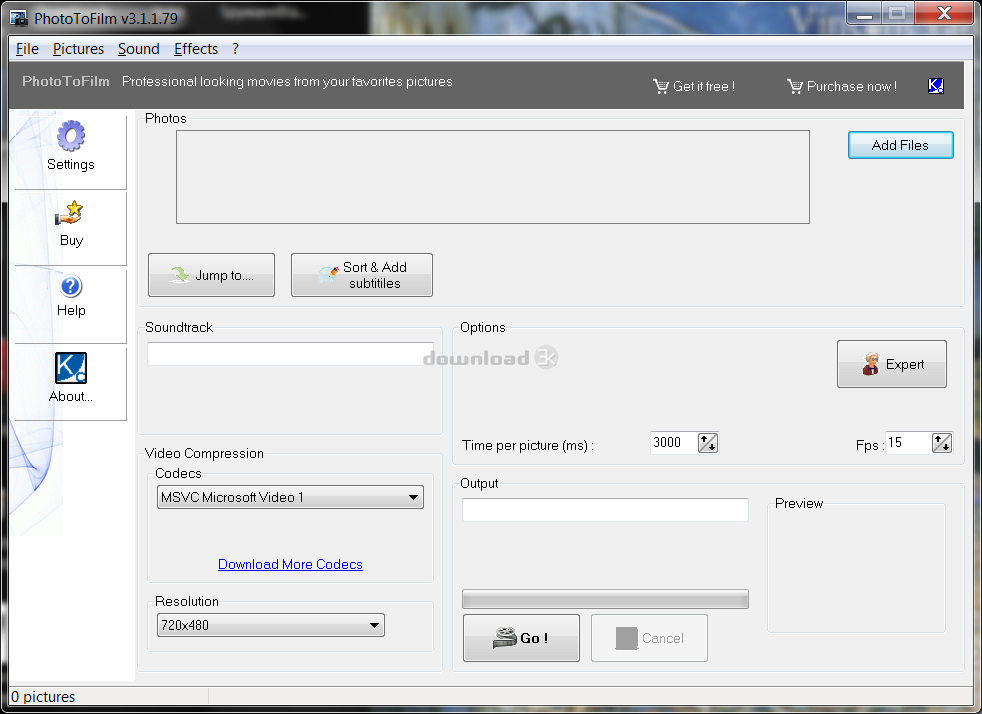Open the Effects menu
The height and width of the screenshot is (714, 982).
pyautogui.click(x=196, y=49)
